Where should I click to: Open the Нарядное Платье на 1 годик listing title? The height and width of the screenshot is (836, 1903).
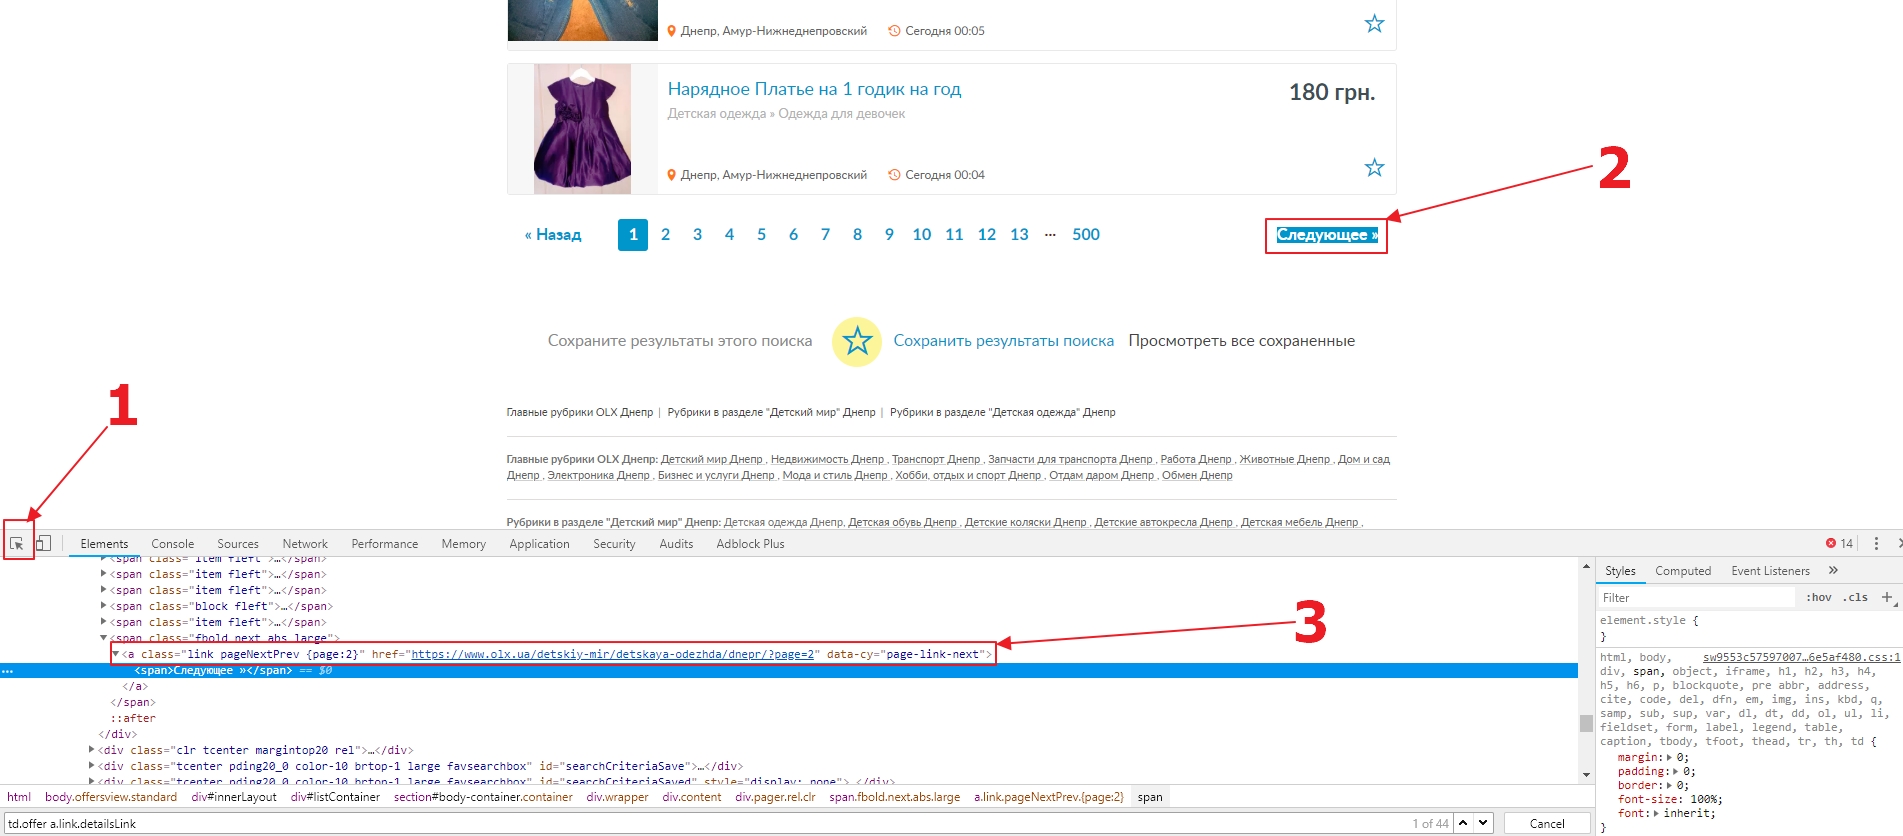pos(814,89)
